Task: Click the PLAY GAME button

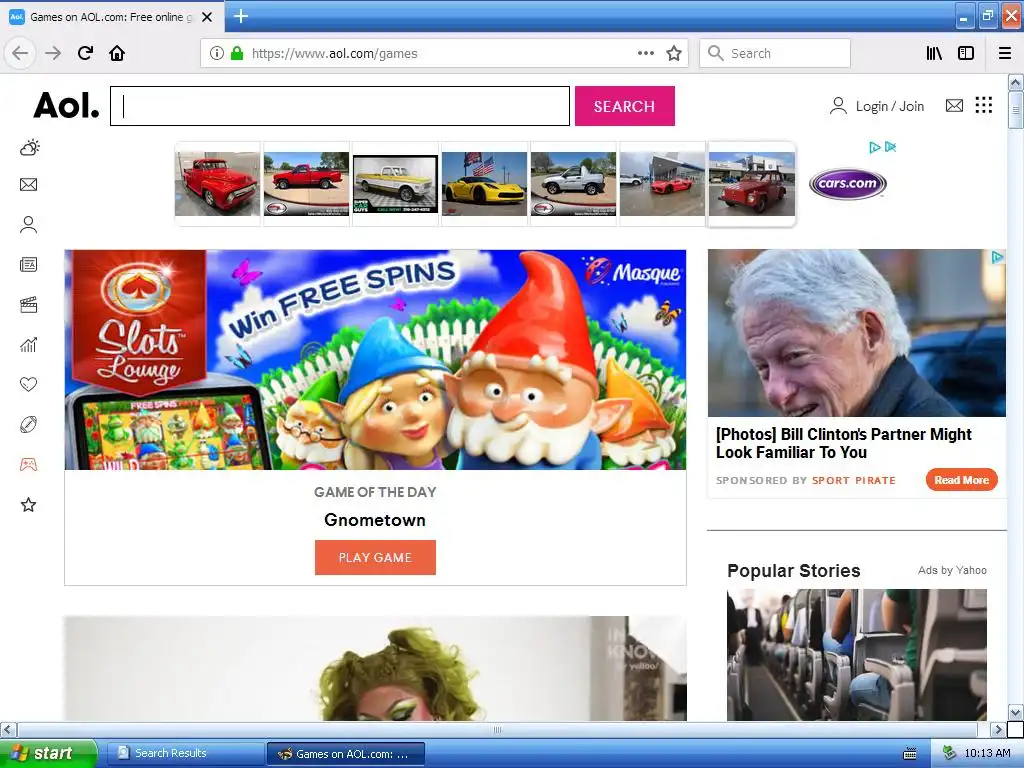Action: click(375, 557)
